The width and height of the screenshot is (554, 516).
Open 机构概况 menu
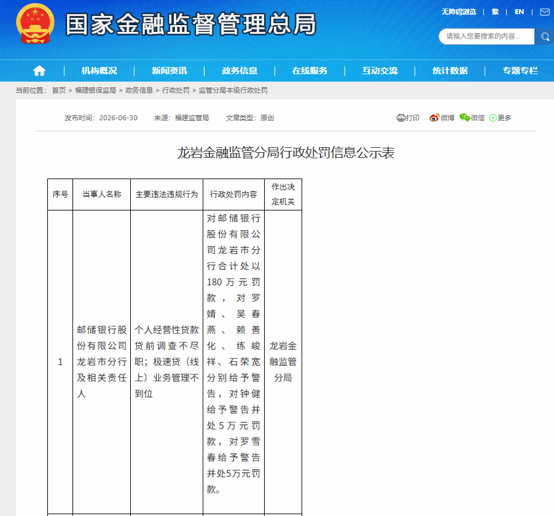point(99,71)
